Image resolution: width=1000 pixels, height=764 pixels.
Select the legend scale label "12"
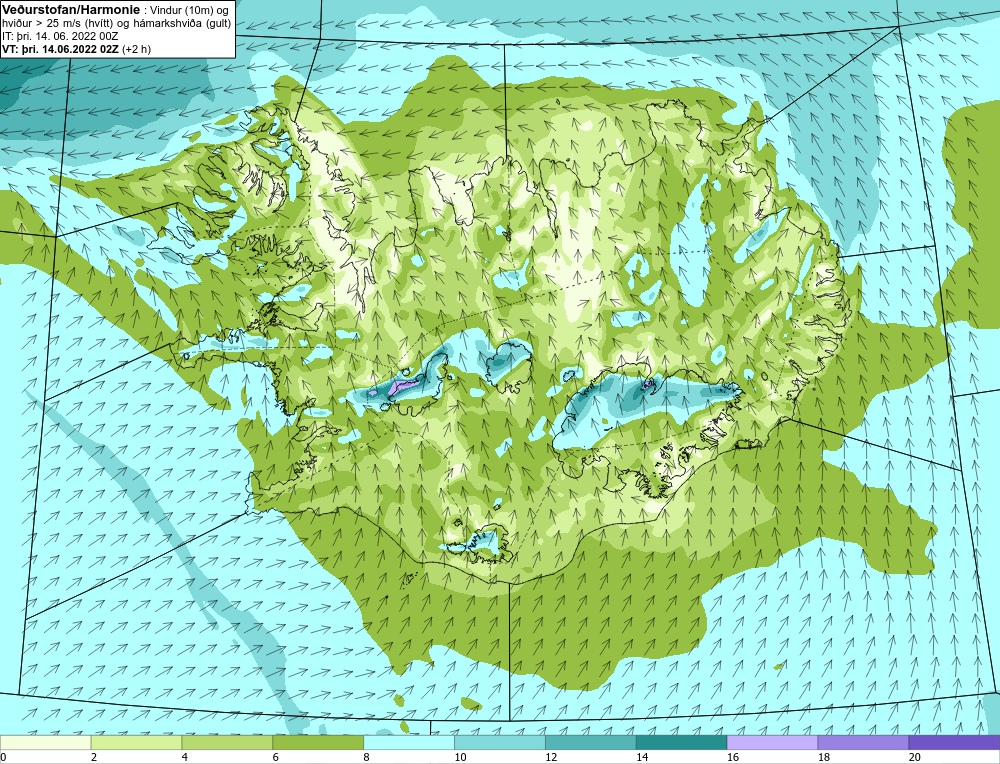point(551,757)
